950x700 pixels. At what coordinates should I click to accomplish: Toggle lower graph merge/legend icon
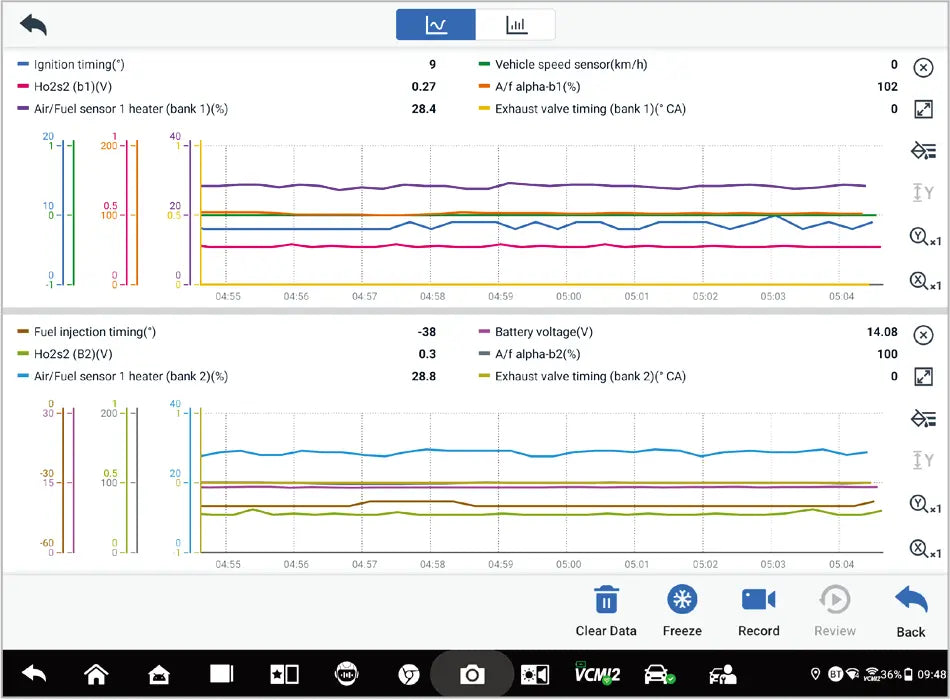(x=923, y=418)
